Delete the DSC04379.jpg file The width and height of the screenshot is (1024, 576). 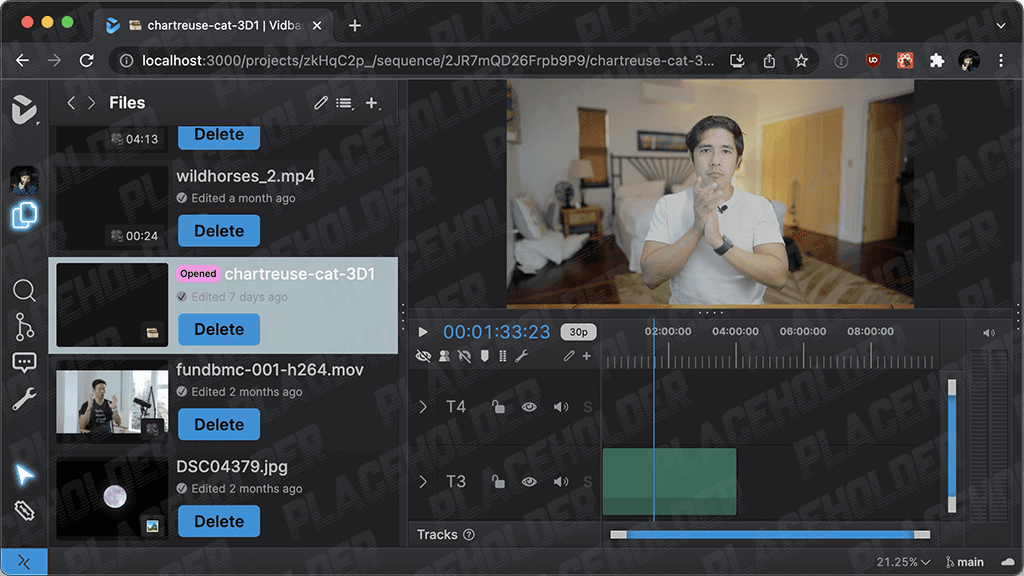coord(218,521)
